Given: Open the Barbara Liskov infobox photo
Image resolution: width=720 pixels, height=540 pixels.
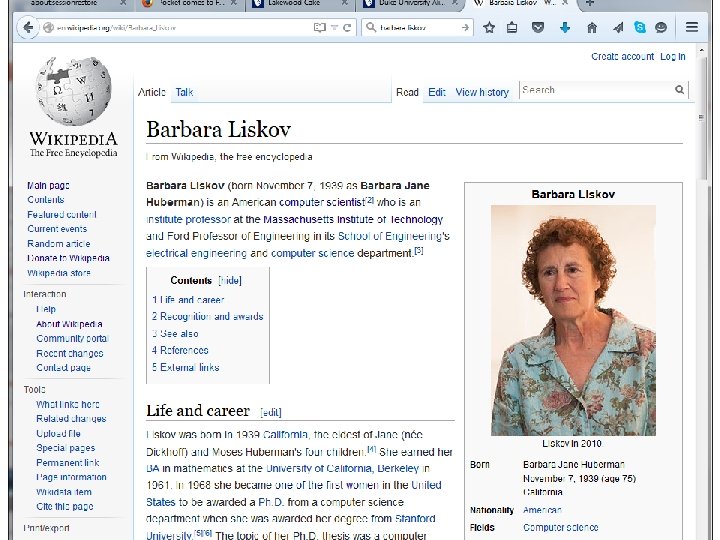Looking at the screenshot, I should point(573,320).
